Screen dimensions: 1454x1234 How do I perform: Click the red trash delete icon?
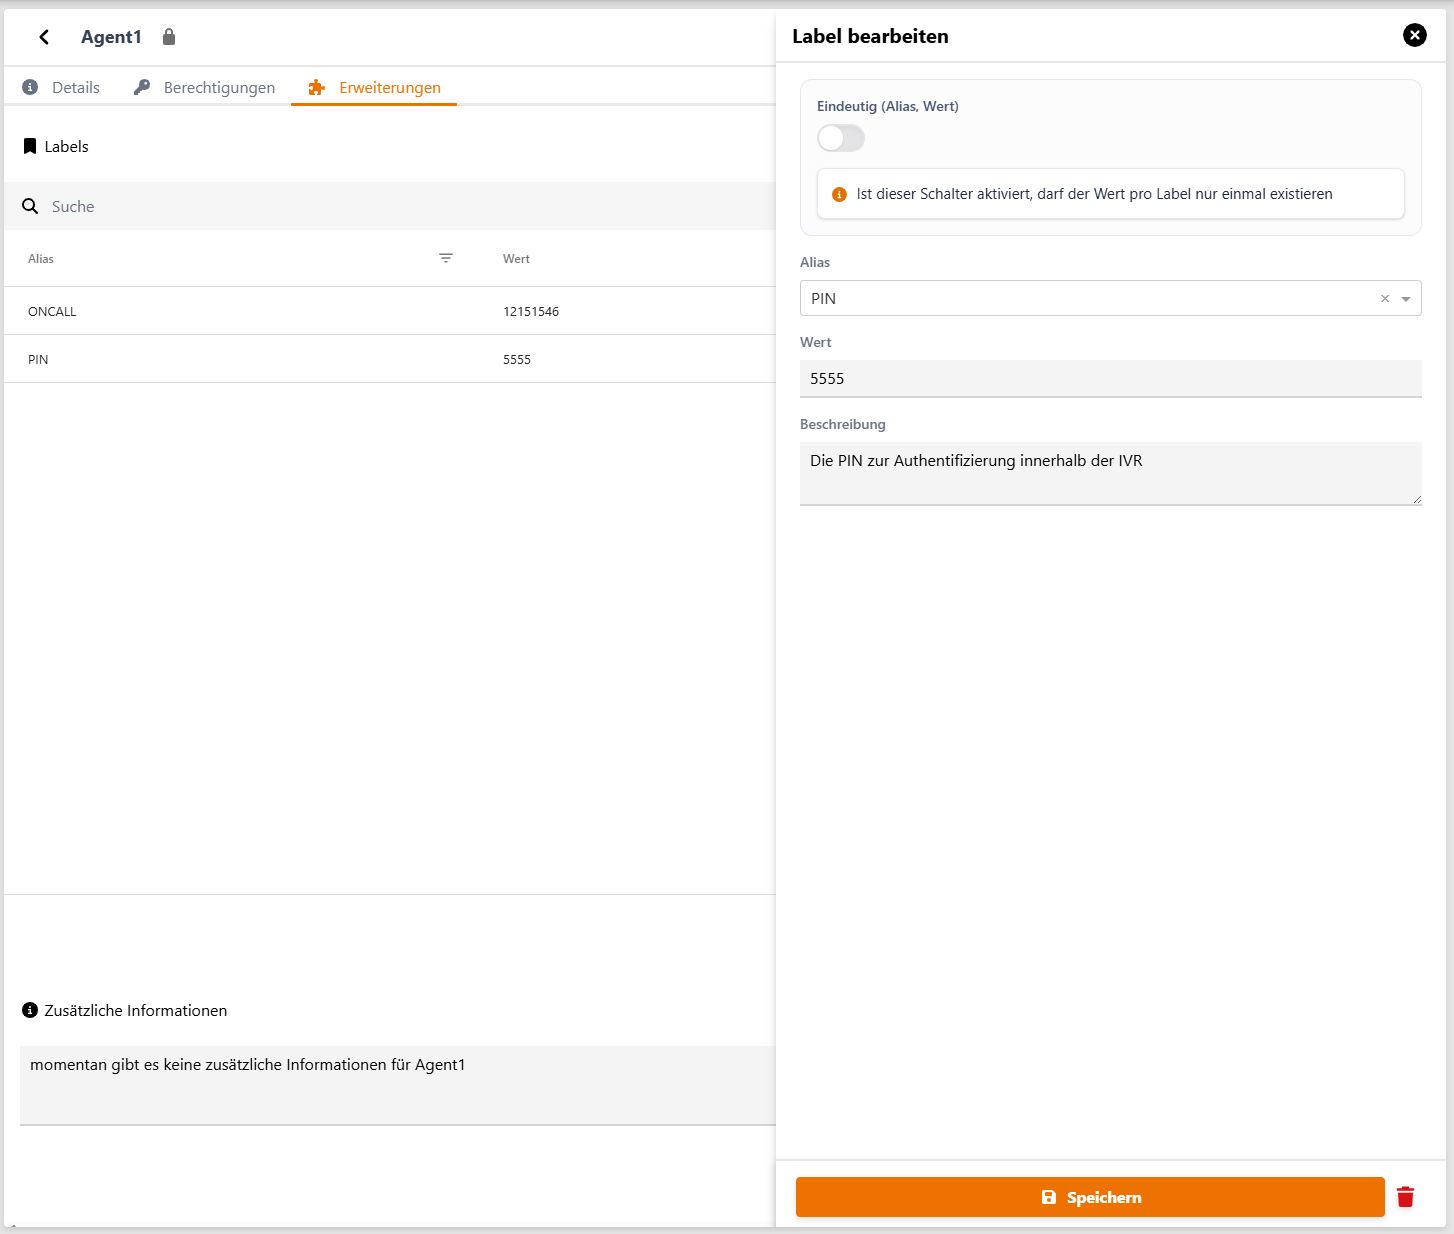tap(1405, 1197)
